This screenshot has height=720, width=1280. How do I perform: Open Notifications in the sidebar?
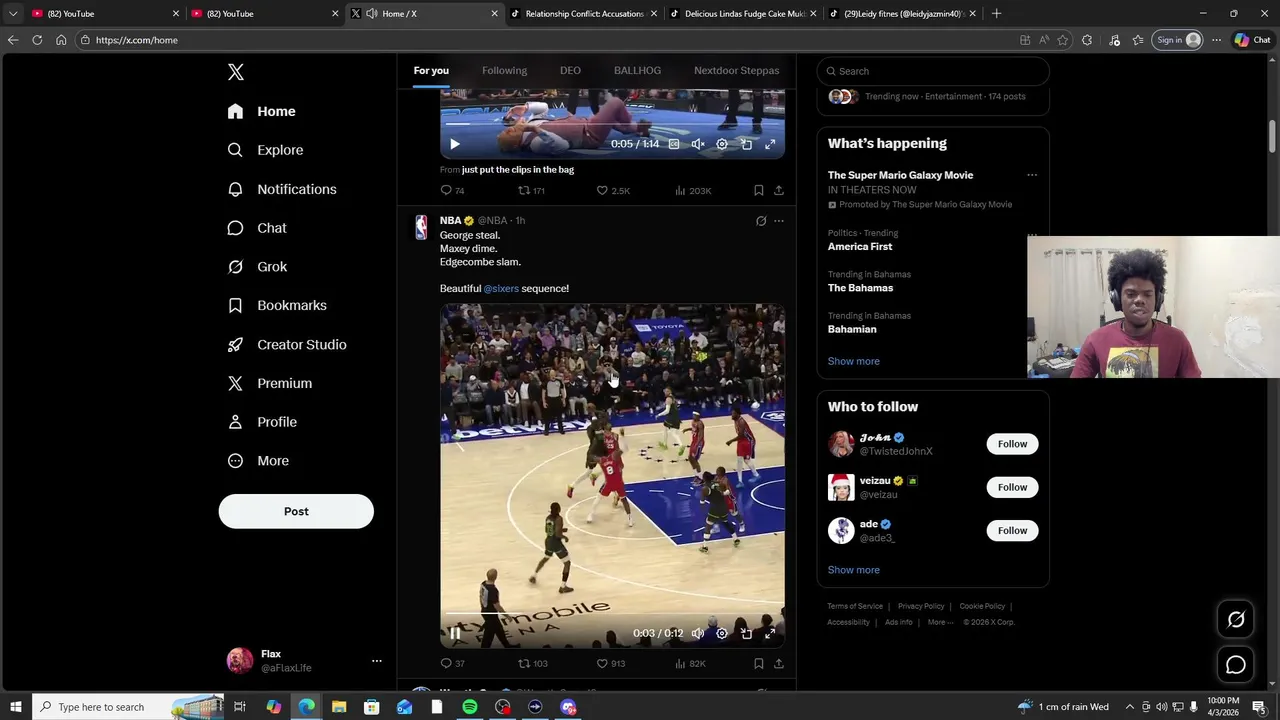click(x=283, y=189)
